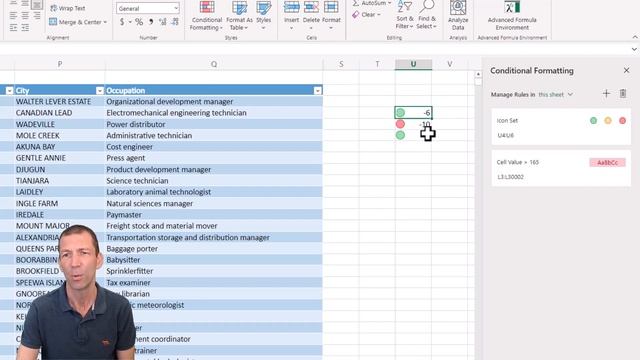Screen dimensions: 640x360
Task: Decrease indent in Alignment group
Action: tap(13, 28)
